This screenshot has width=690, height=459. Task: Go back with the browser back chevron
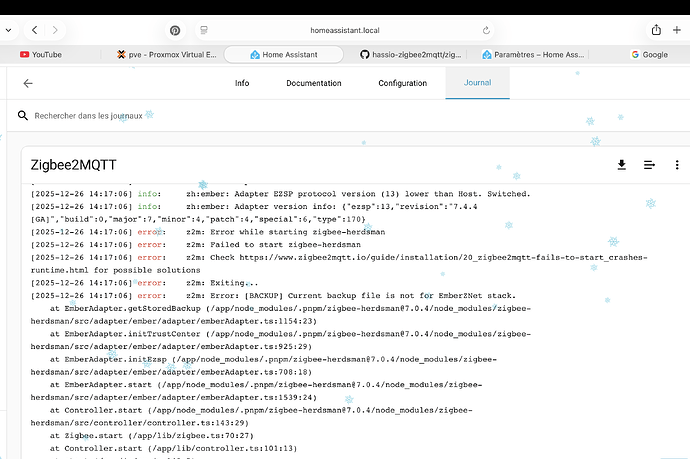[36, 31]
